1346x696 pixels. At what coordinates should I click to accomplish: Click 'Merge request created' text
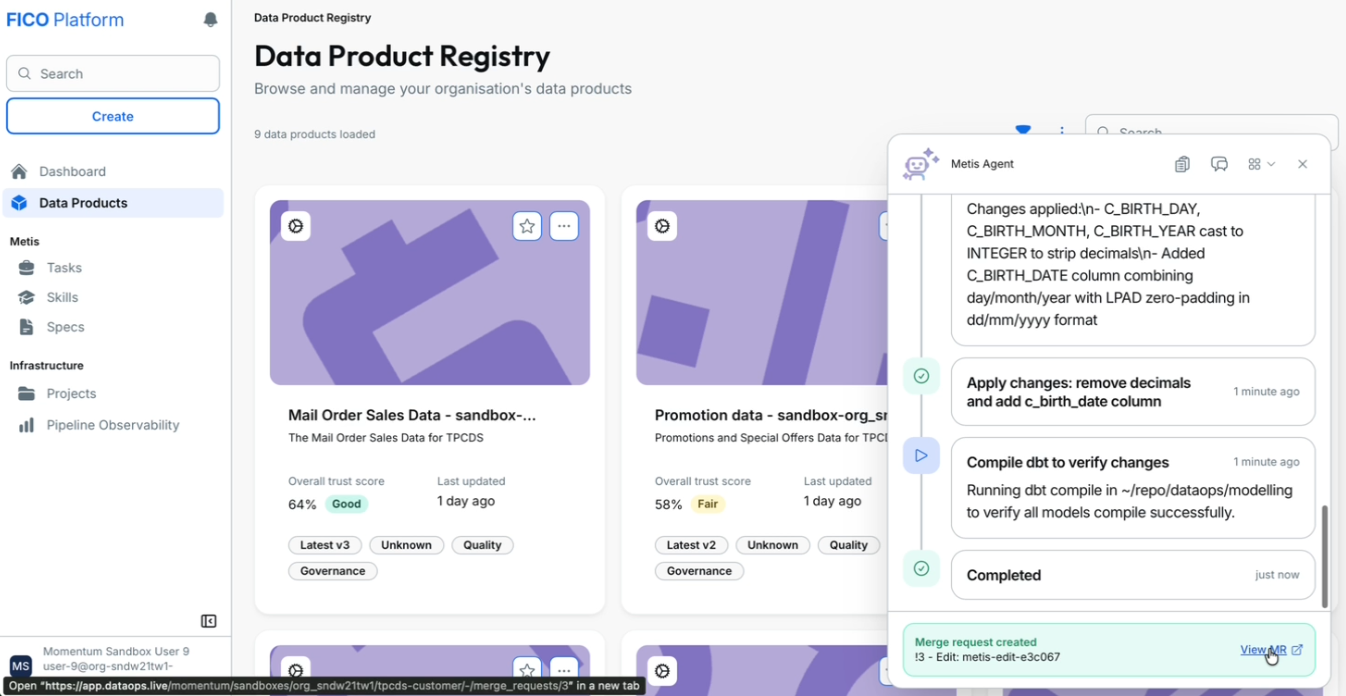point(976,642)
